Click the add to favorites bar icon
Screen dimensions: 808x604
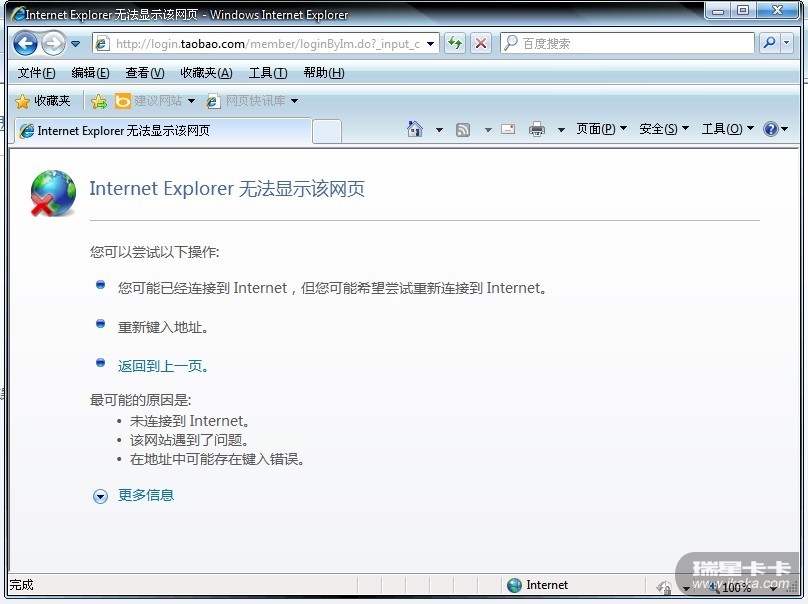(x=98, y=102)
